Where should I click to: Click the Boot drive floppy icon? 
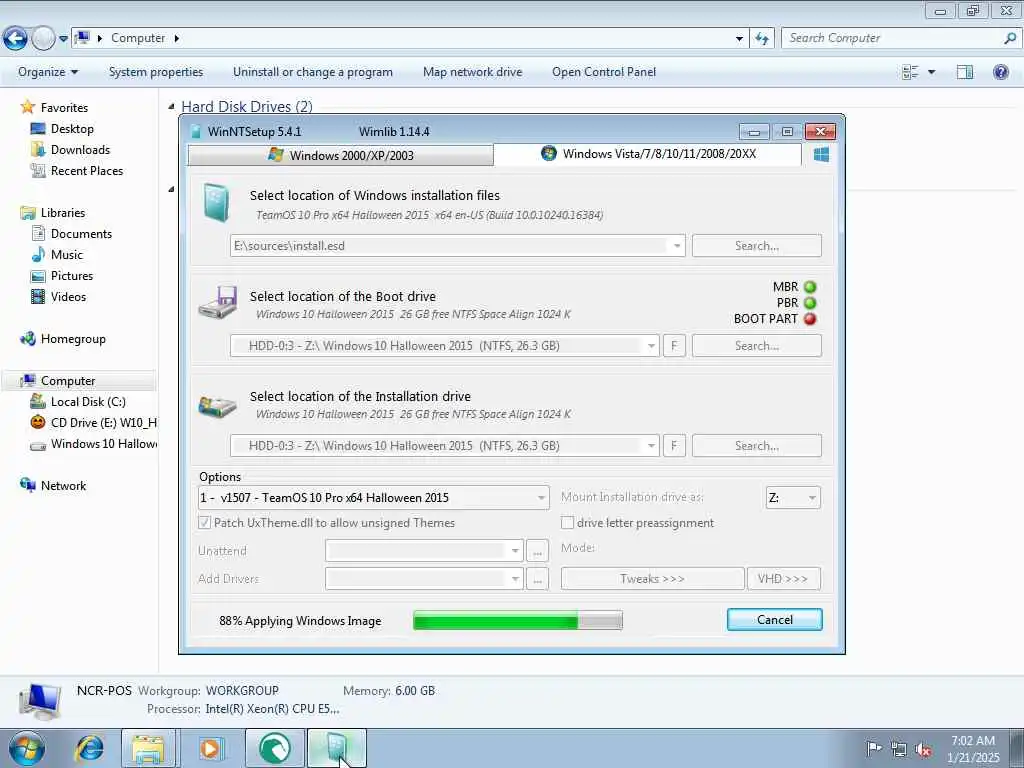(218, 302)
